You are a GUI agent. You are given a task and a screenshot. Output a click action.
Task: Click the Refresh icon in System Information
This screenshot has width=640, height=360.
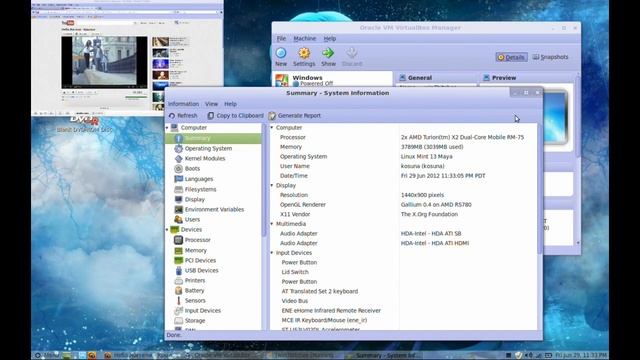tap(172, 116)
